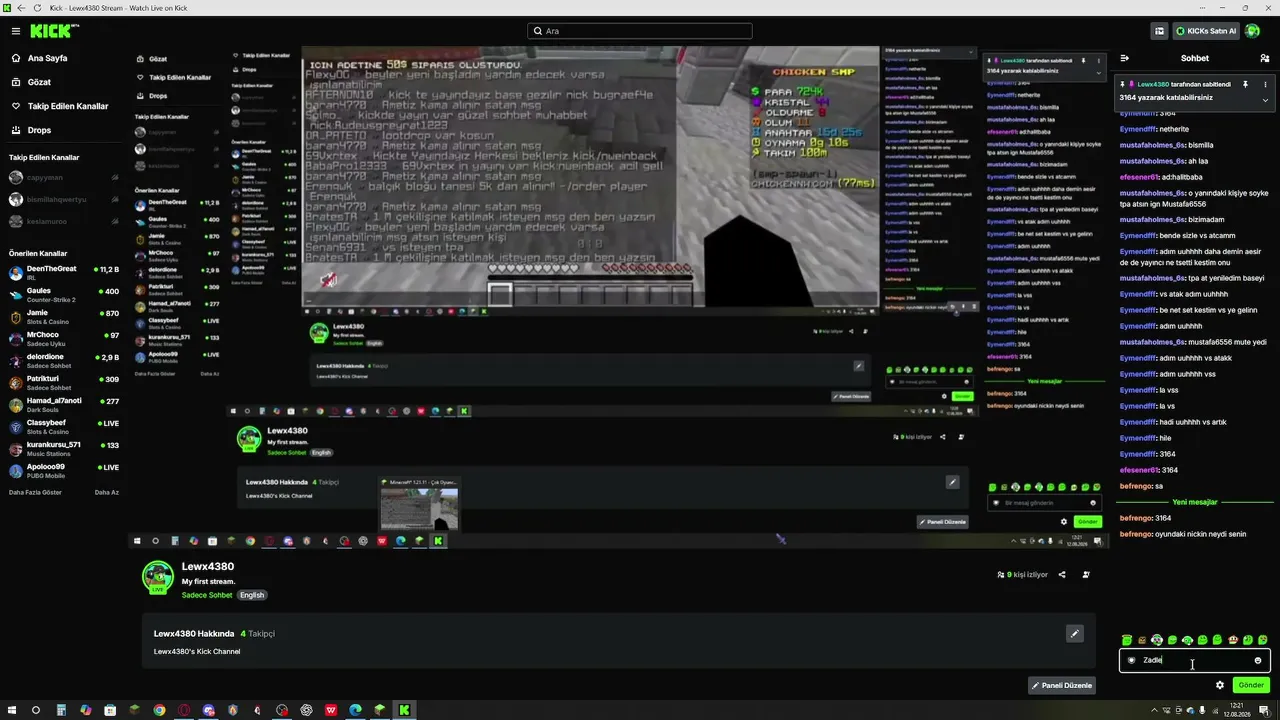The image size is (1280, 720).
Task: Open Hamad_al7anoti recommended channel
Action: (x=63, y=404)
